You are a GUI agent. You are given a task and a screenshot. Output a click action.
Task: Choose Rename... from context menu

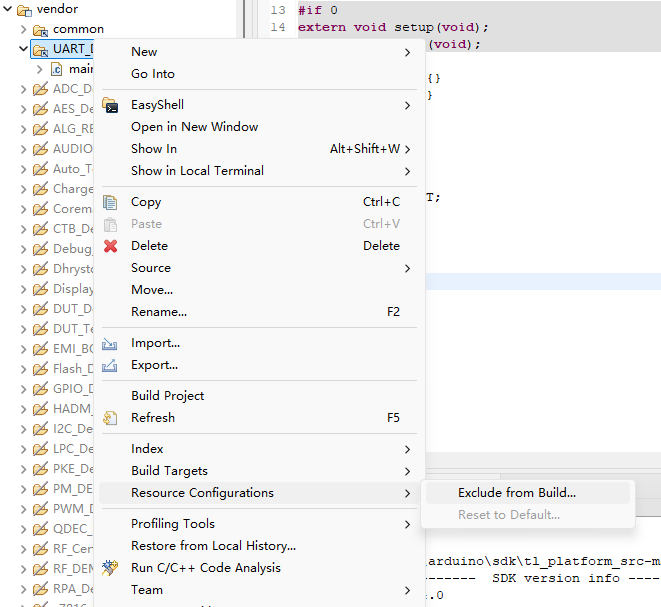tap(259, 312)
